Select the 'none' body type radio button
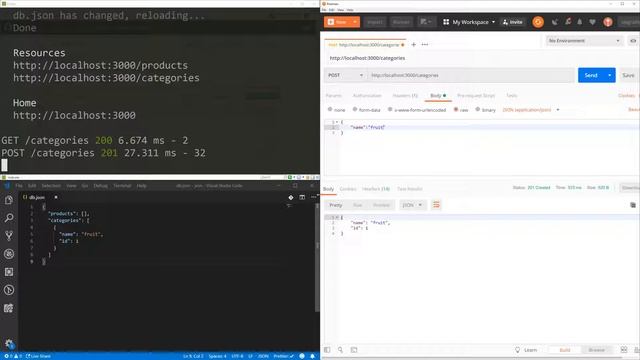The height and width of the screenshot is (360, 640). click(x=330, y=109)
